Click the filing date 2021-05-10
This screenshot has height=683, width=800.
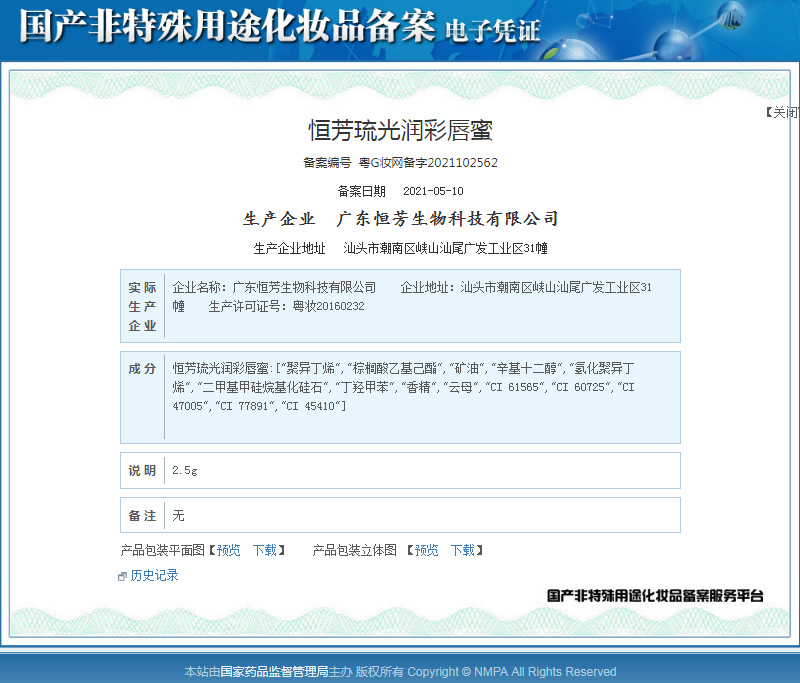[433, 191]
